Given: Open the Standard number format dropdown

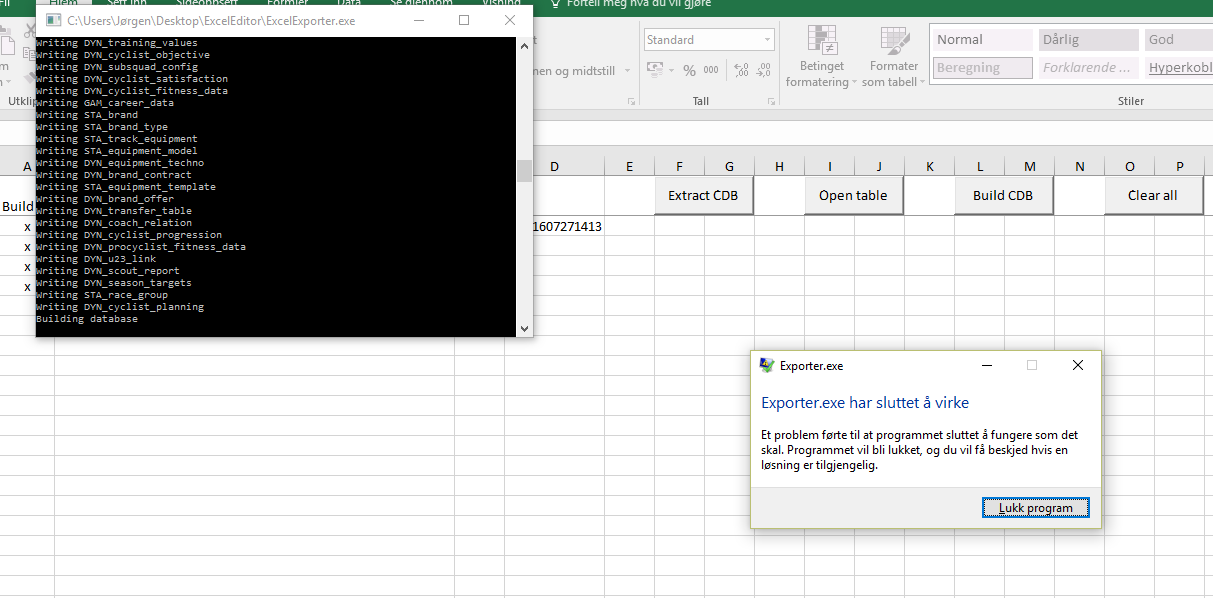Looking at the screenshot, I should coord(767,40).
